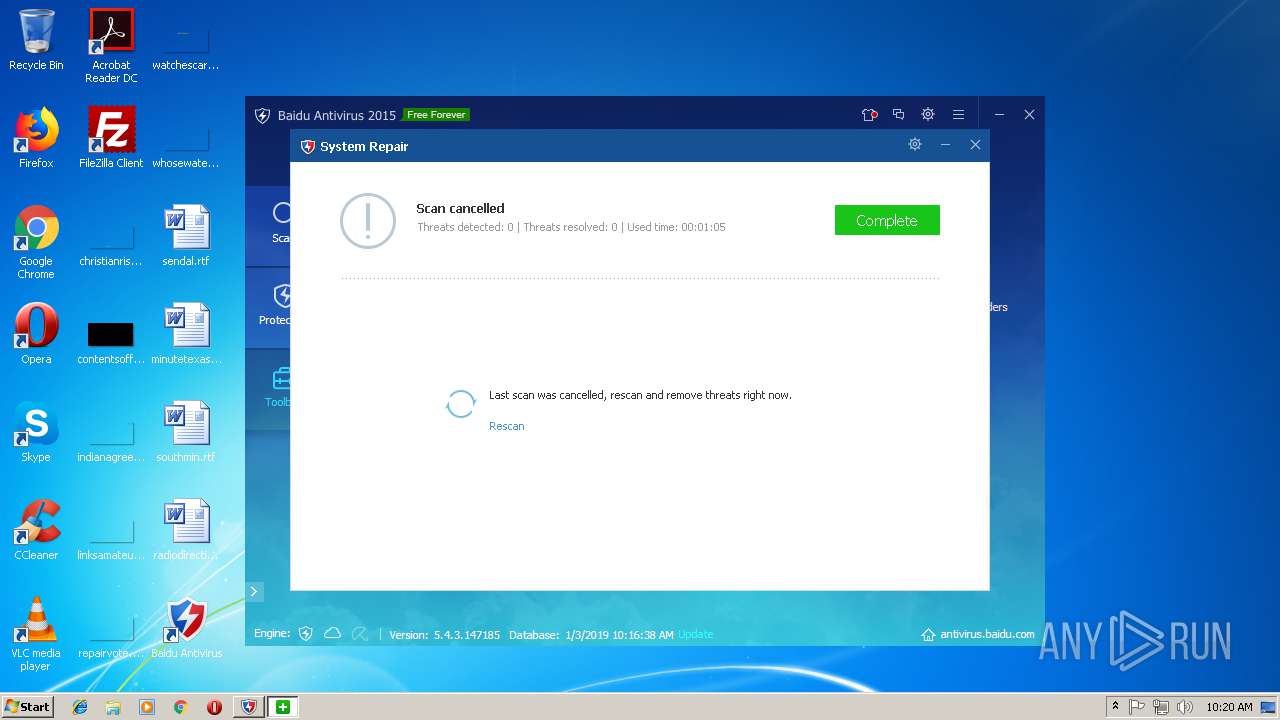Select minutetexas file on desktop
Viewport: 1280px width, 720px height.
[186, 334]
